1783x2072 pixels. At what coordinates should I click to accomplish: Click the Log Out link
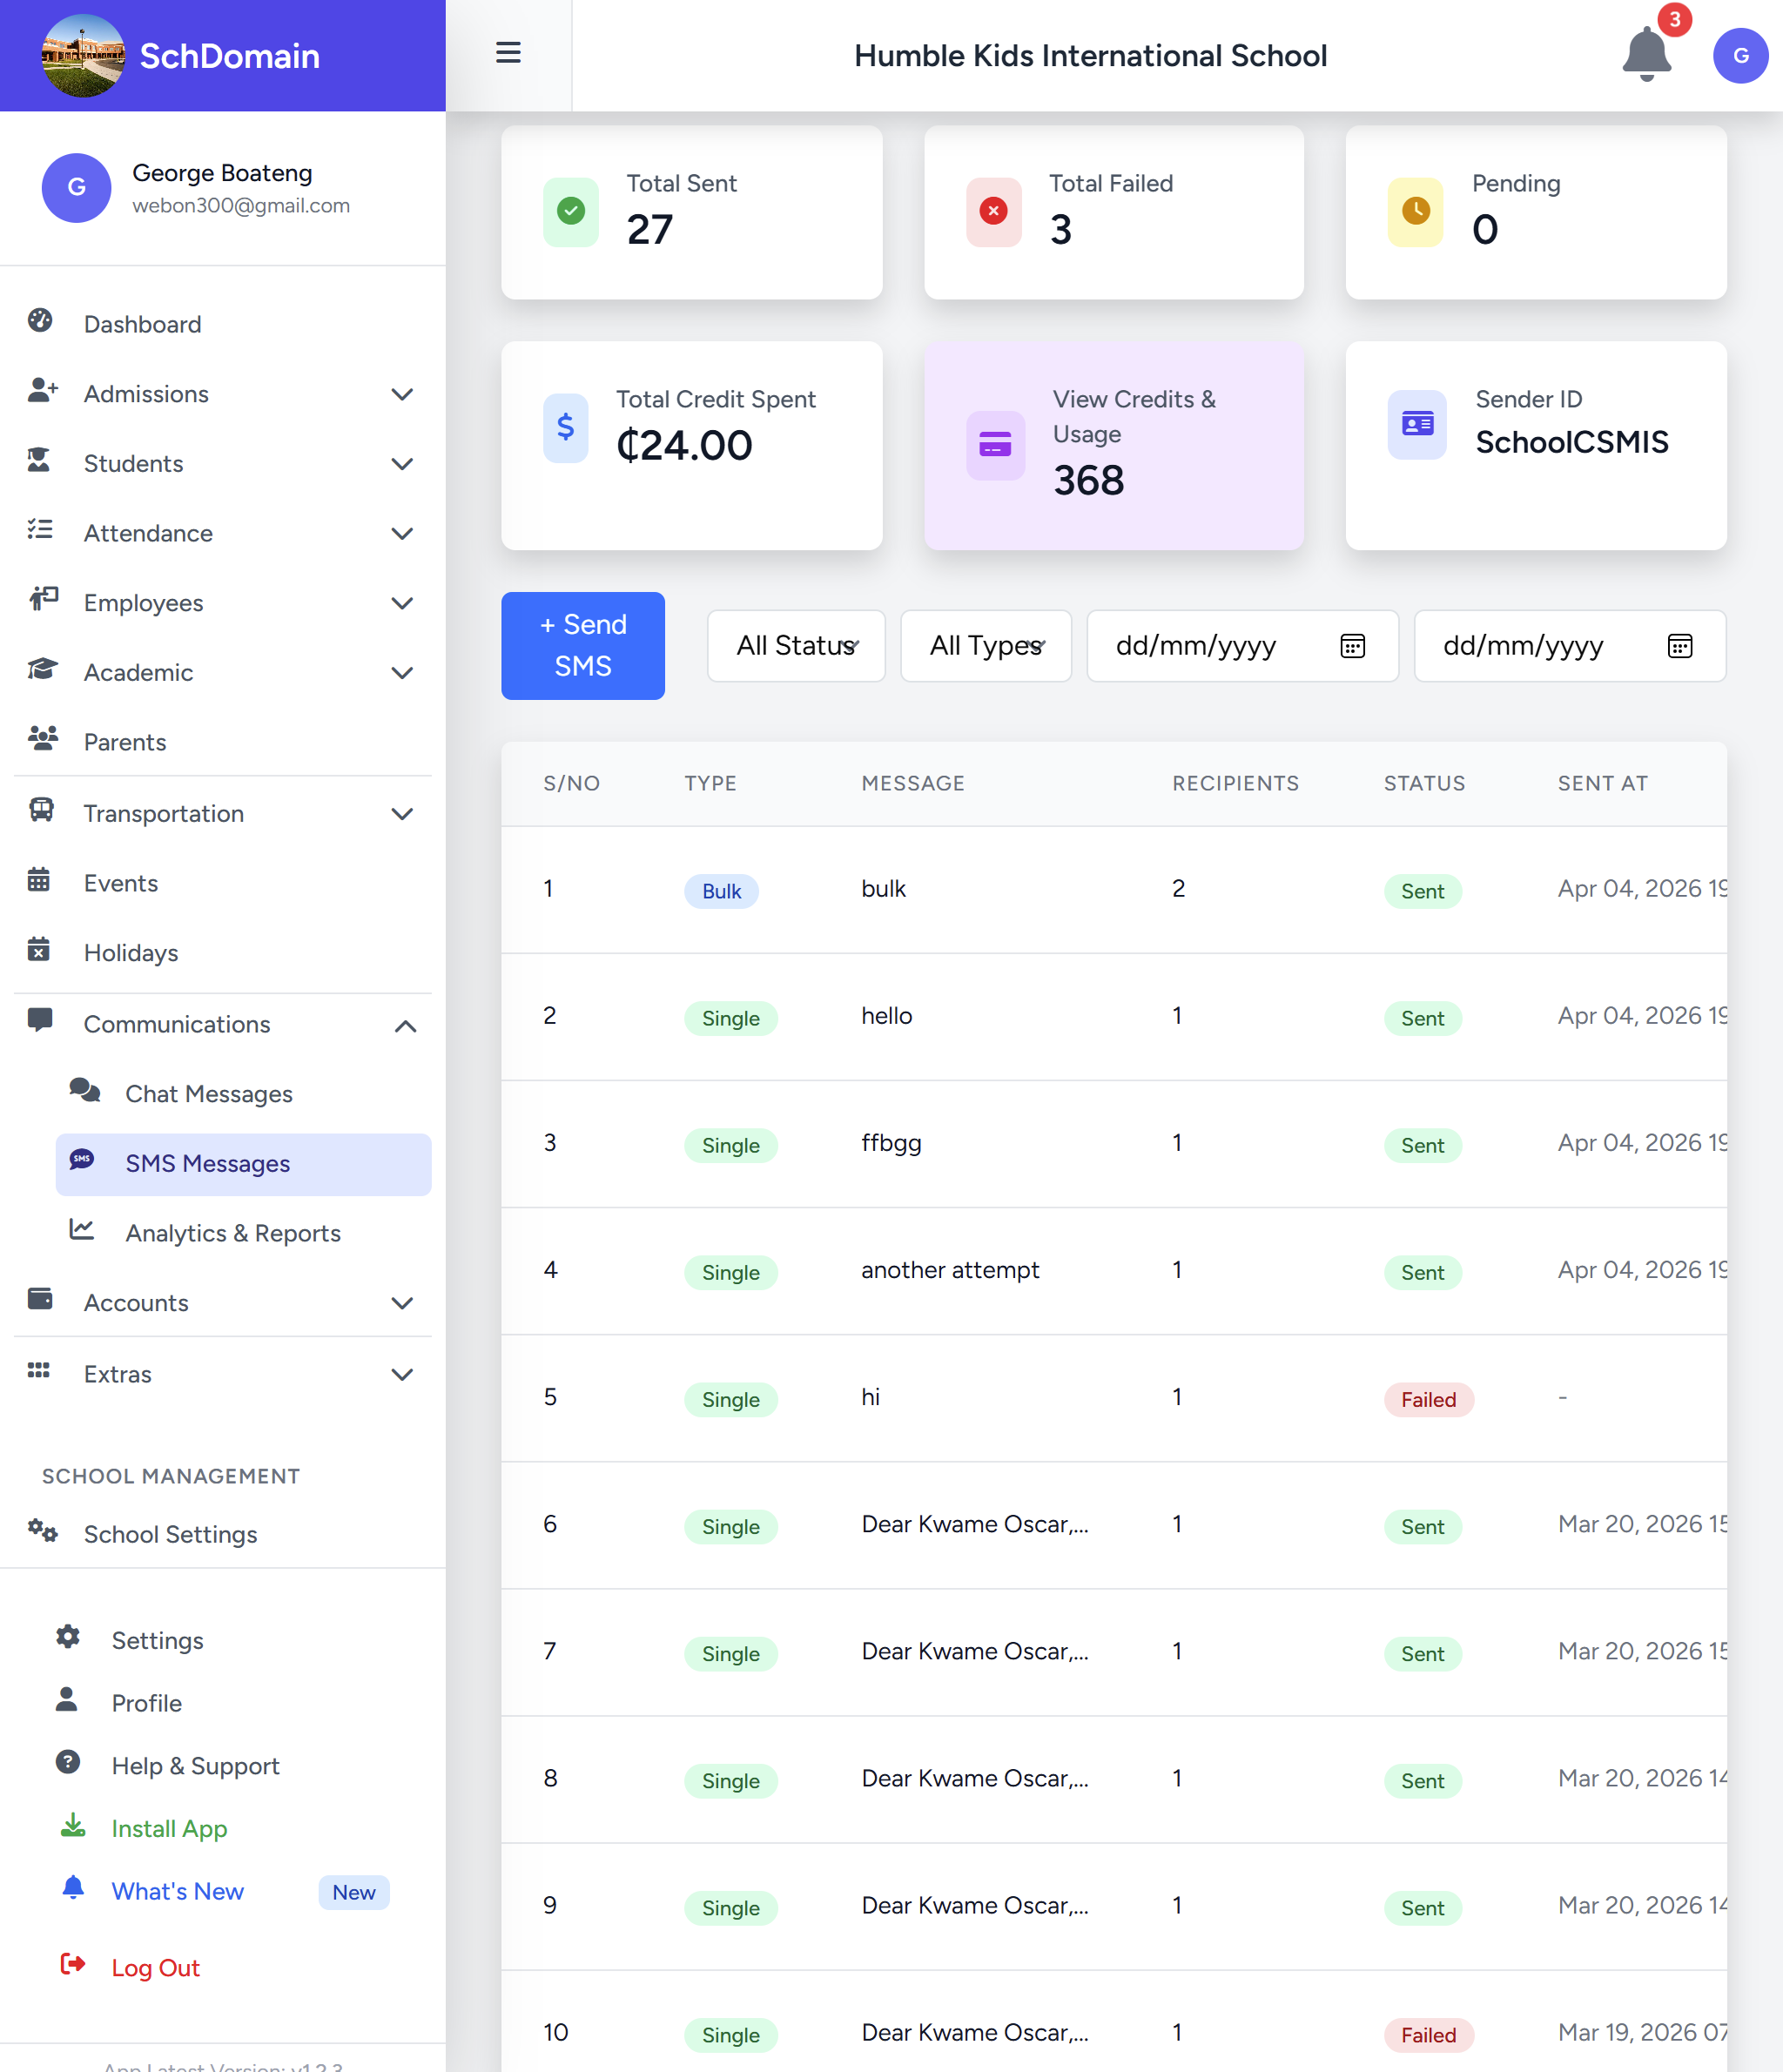156,1967
